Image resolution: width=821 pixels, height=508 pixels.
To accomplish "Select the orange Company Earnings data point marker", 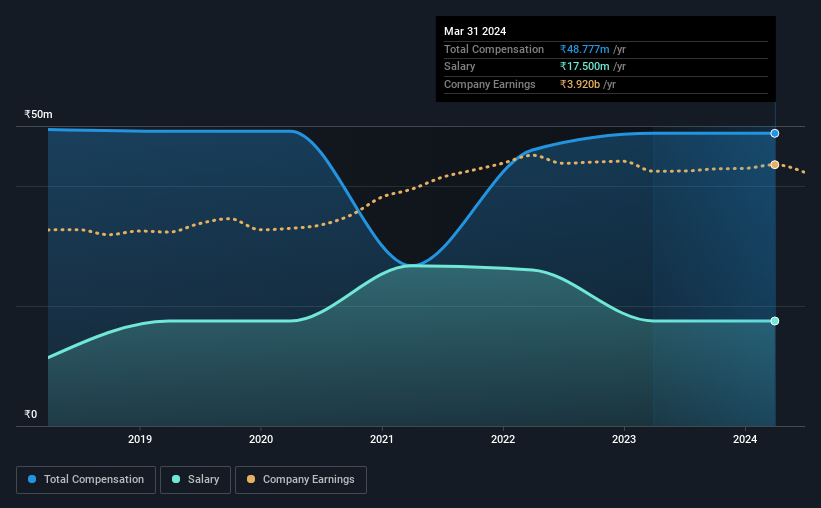I will [774, 164].
